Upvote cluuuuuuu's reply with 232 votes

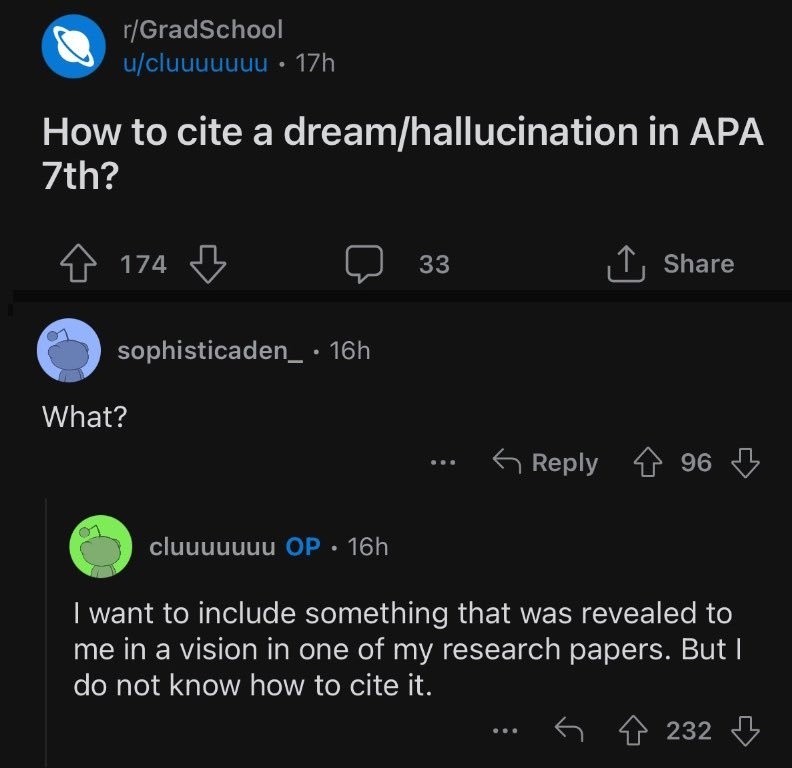click(x=633, y=731)
